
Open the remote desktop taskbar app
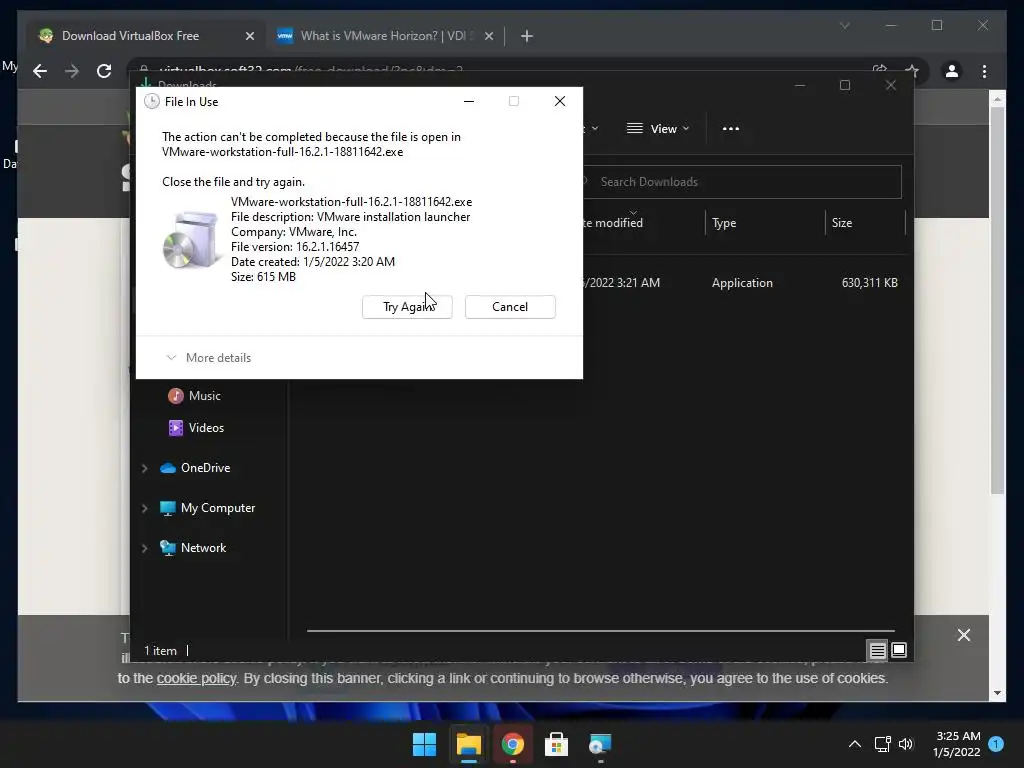pyautogui.click(x=600, y=744)
